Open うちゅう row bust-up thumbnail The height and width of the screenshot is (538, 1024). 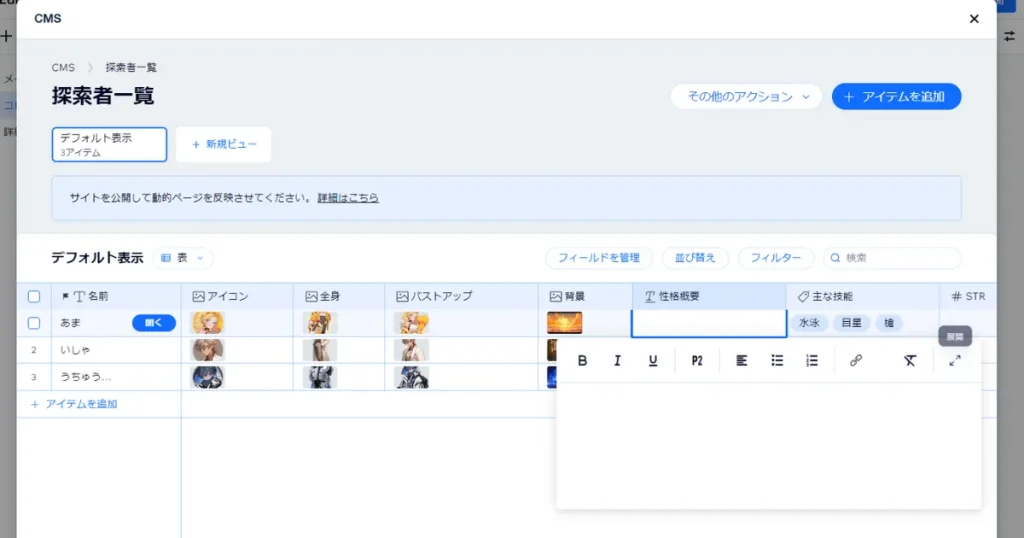point(411,377)
